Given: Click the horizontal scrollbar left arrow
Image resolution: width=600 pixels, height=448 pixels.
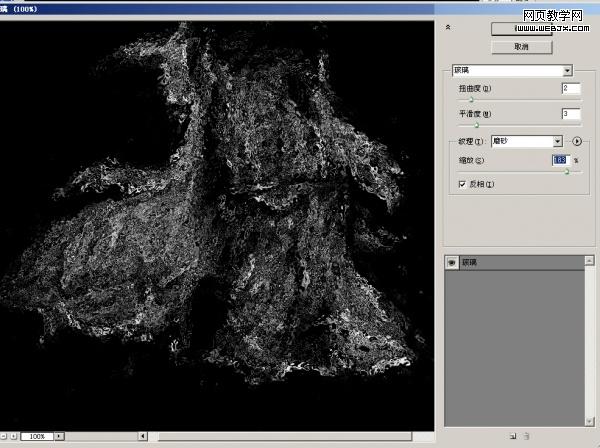Looking at the screenshot, I should (143, 437).
